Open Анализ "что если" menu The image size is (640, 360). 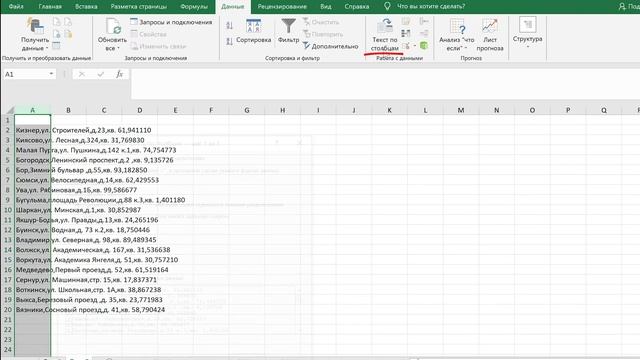(457, 35)
